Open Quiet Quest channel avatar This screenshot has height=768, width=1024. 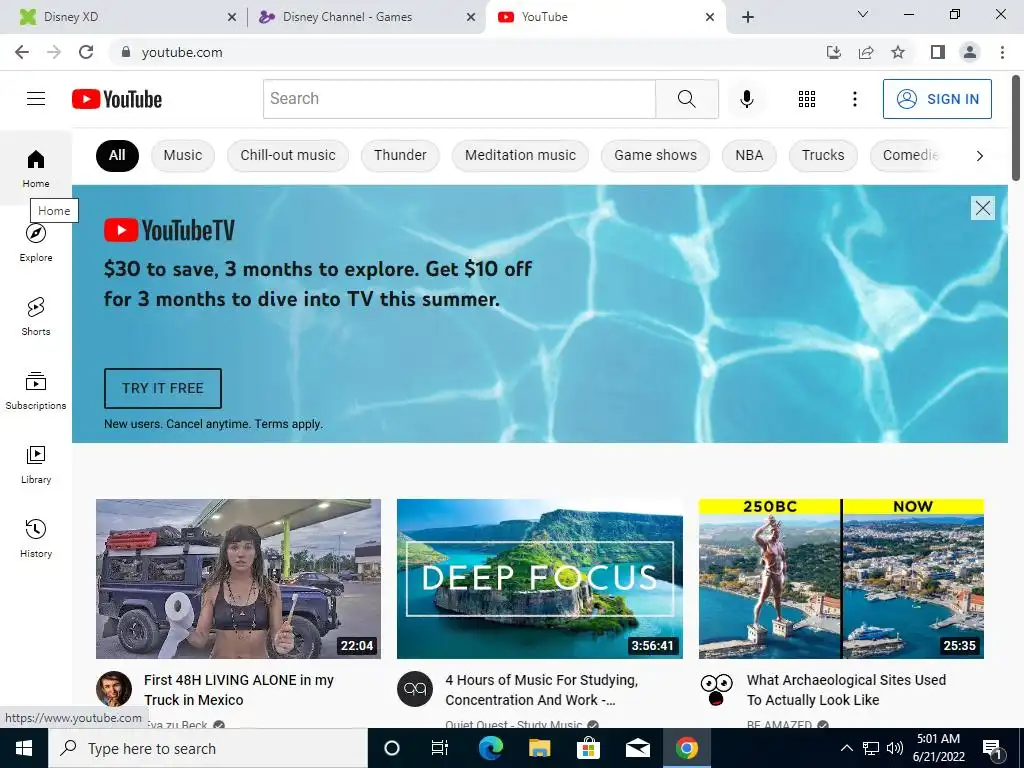tap(415, 689)
